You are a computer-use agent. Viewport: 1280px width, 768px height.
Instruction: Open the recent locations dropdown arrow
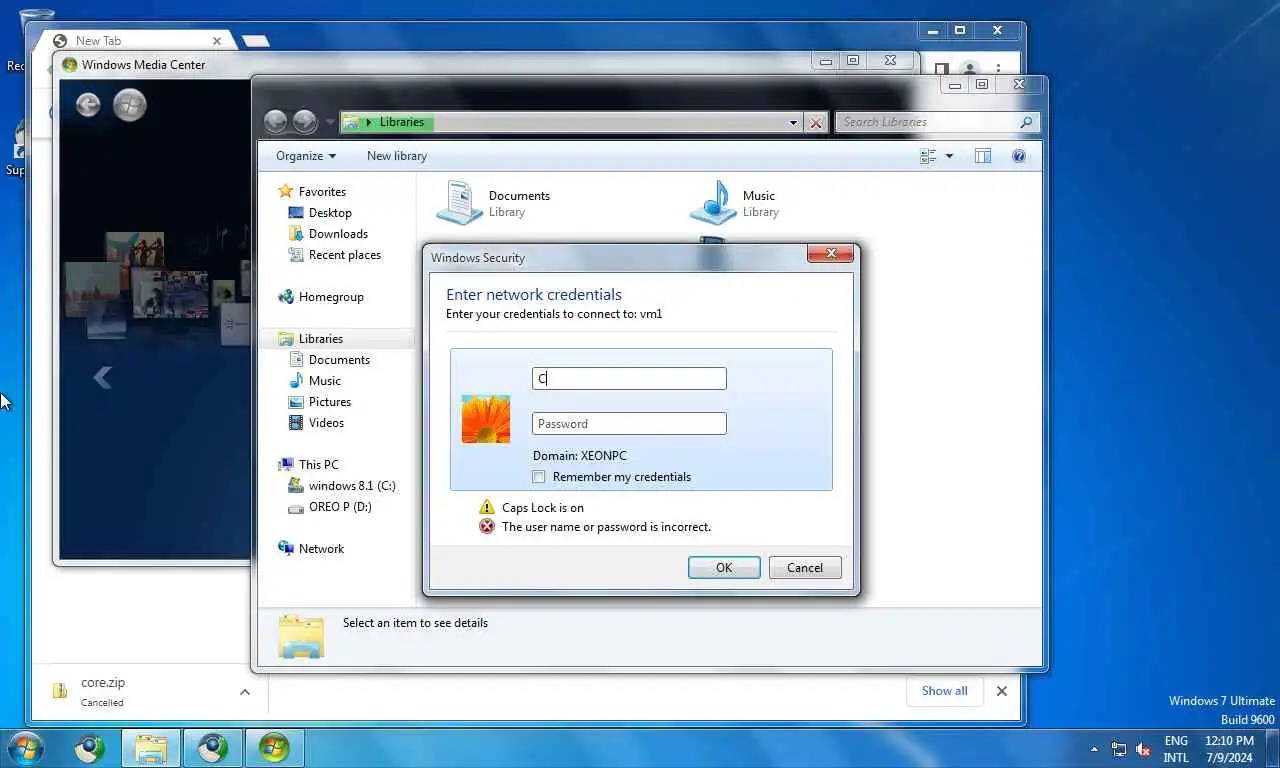point(330,122)
